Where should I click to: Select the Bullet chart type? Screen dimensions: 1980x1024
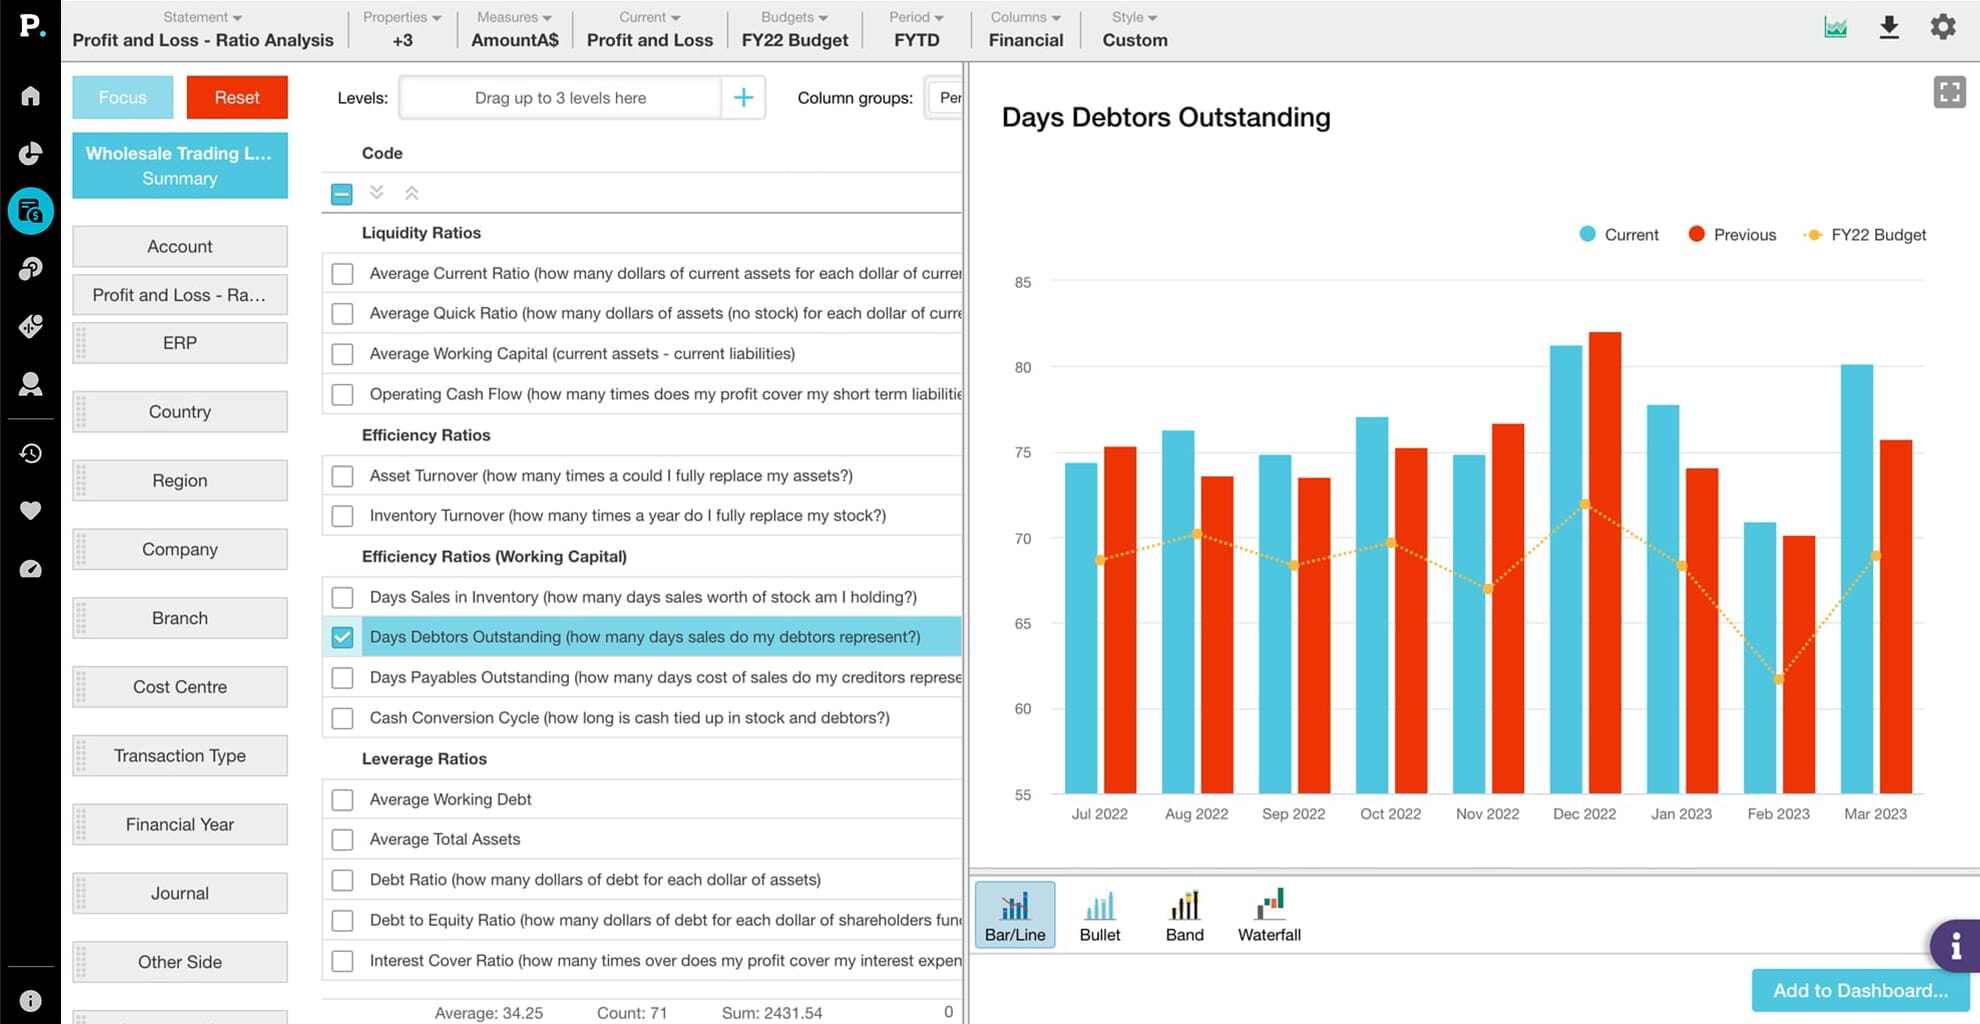[x=1099, y=914]
